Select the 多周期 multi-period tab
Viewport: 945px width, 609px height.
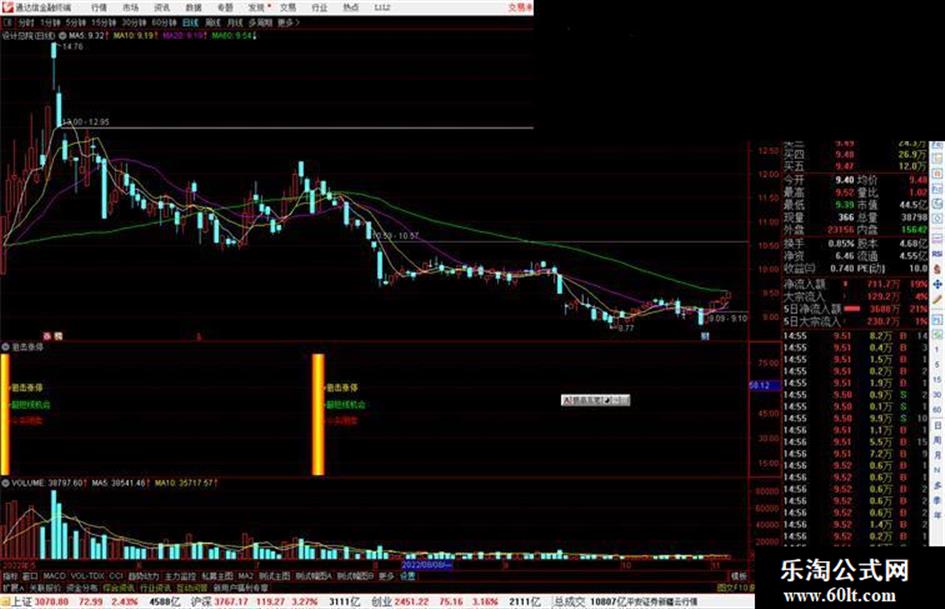pos(260,22)
